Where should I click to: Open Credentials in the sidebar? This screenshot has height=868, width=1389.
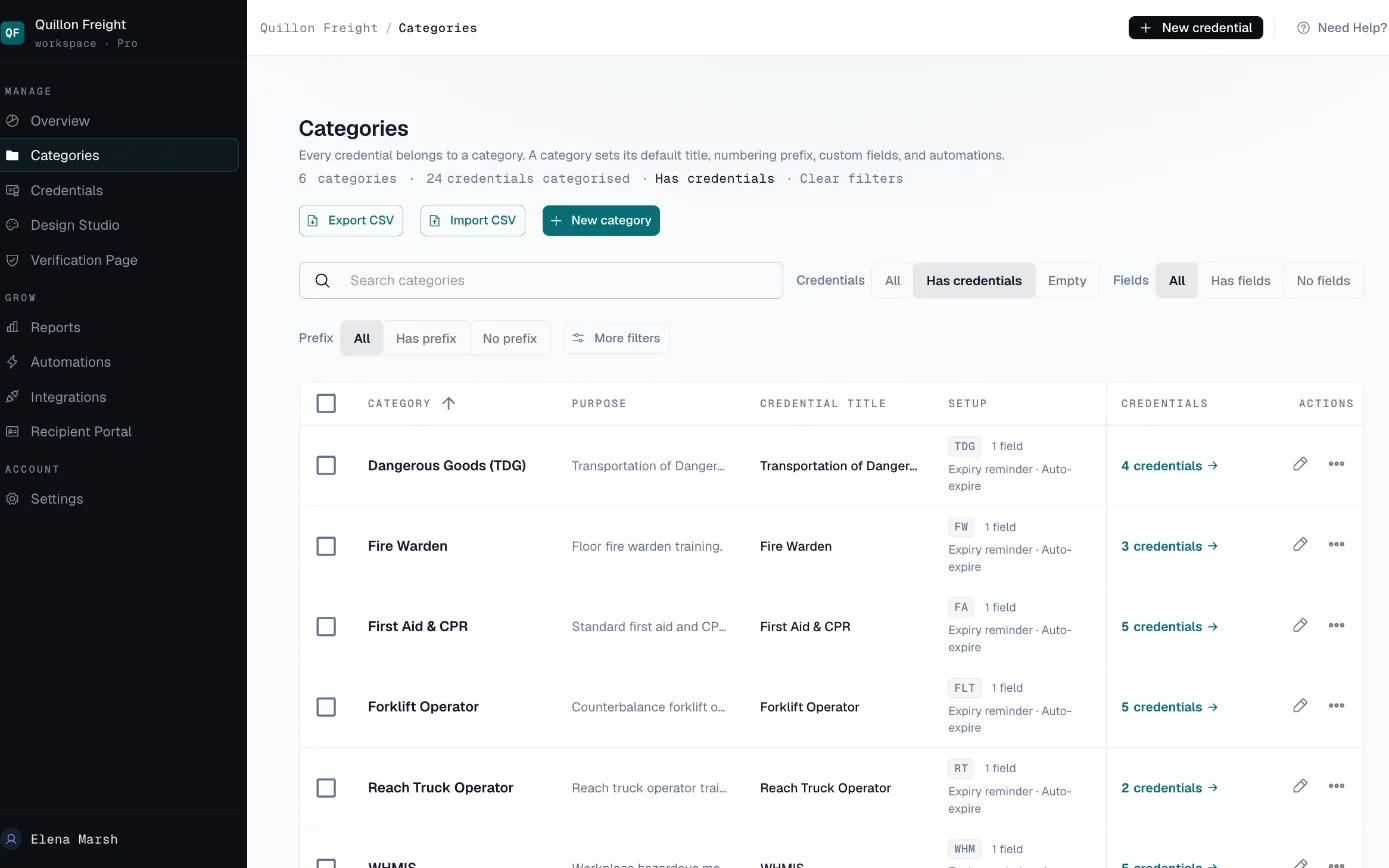pyautogui.click(x=119, y=190)
